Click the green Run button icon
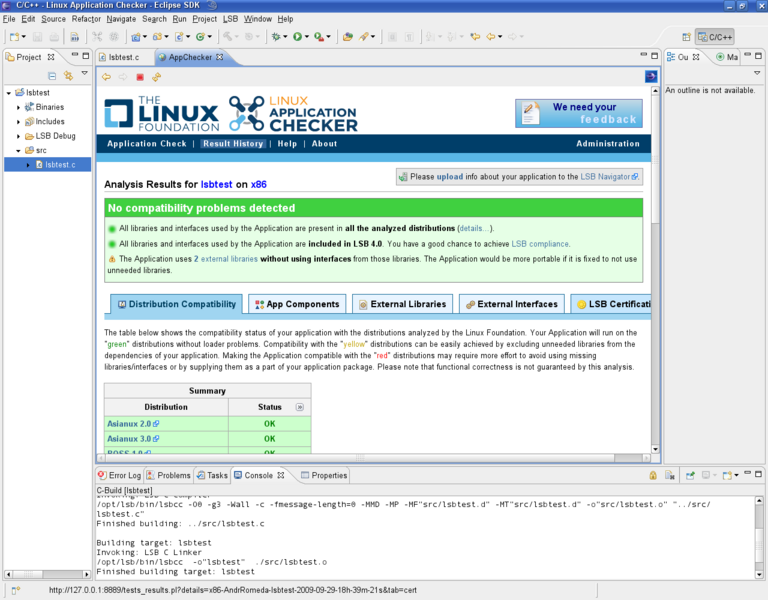768x600 pixels. click(x=297, y=37)
